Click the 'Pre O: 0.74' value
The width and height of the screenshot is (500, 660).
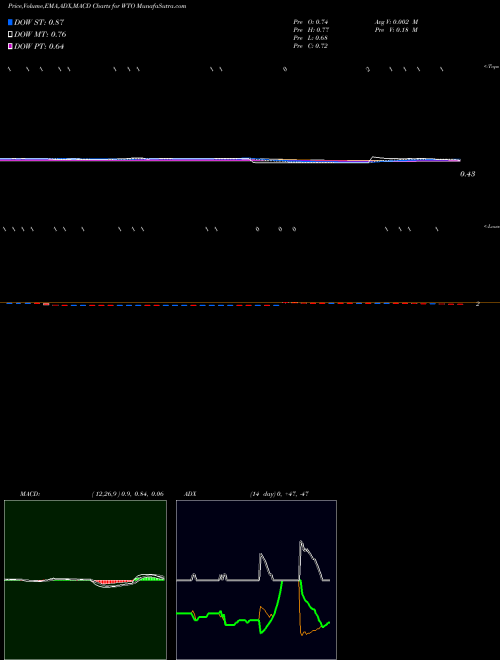coord(311,22)
